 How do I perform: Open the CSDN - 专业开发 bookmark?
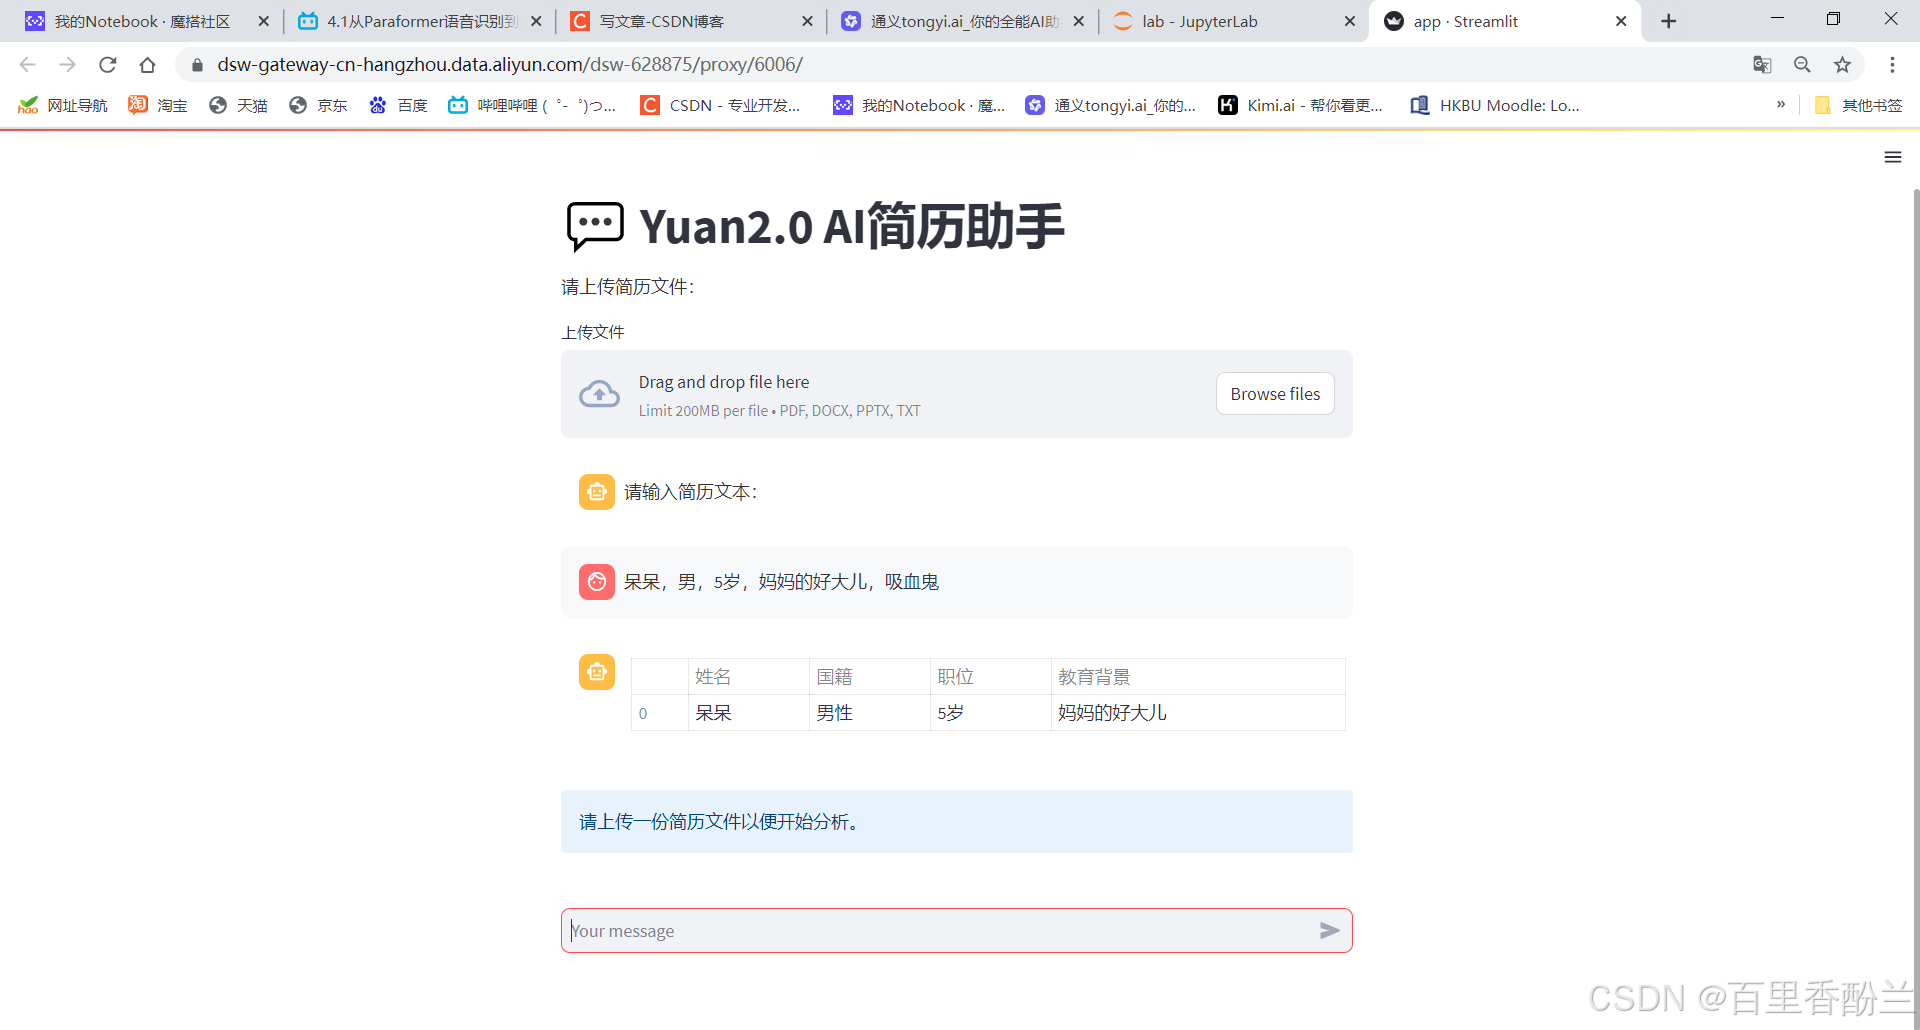point(721,105)
